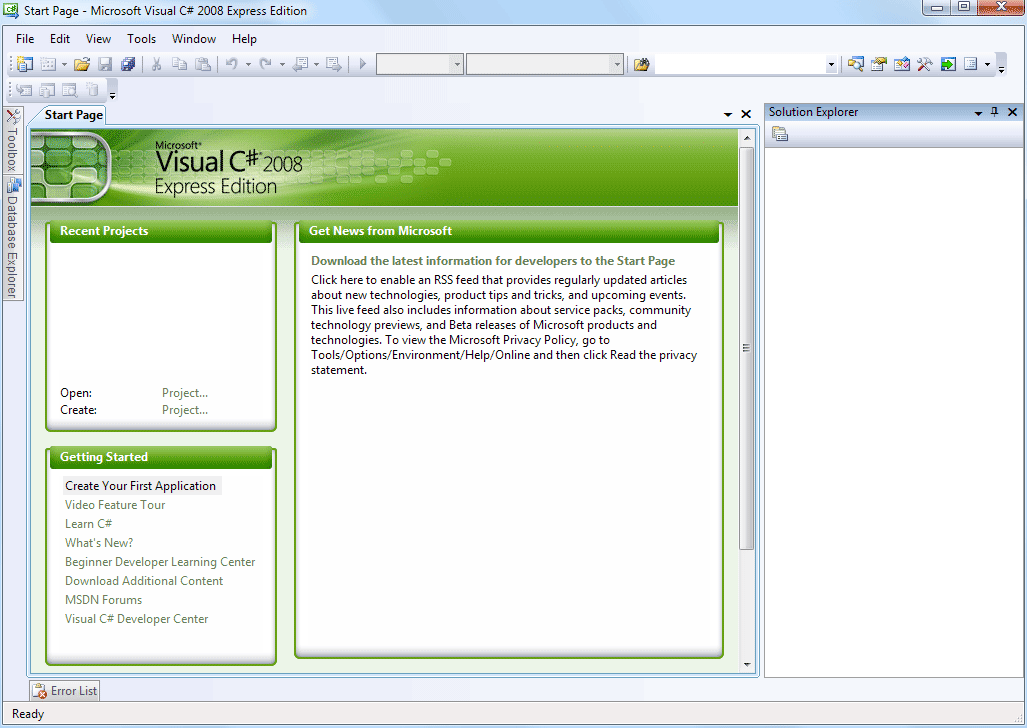
Task: Click the Toolbox hammer-and-wrench toolbar icon
Action: click(925, 64)
